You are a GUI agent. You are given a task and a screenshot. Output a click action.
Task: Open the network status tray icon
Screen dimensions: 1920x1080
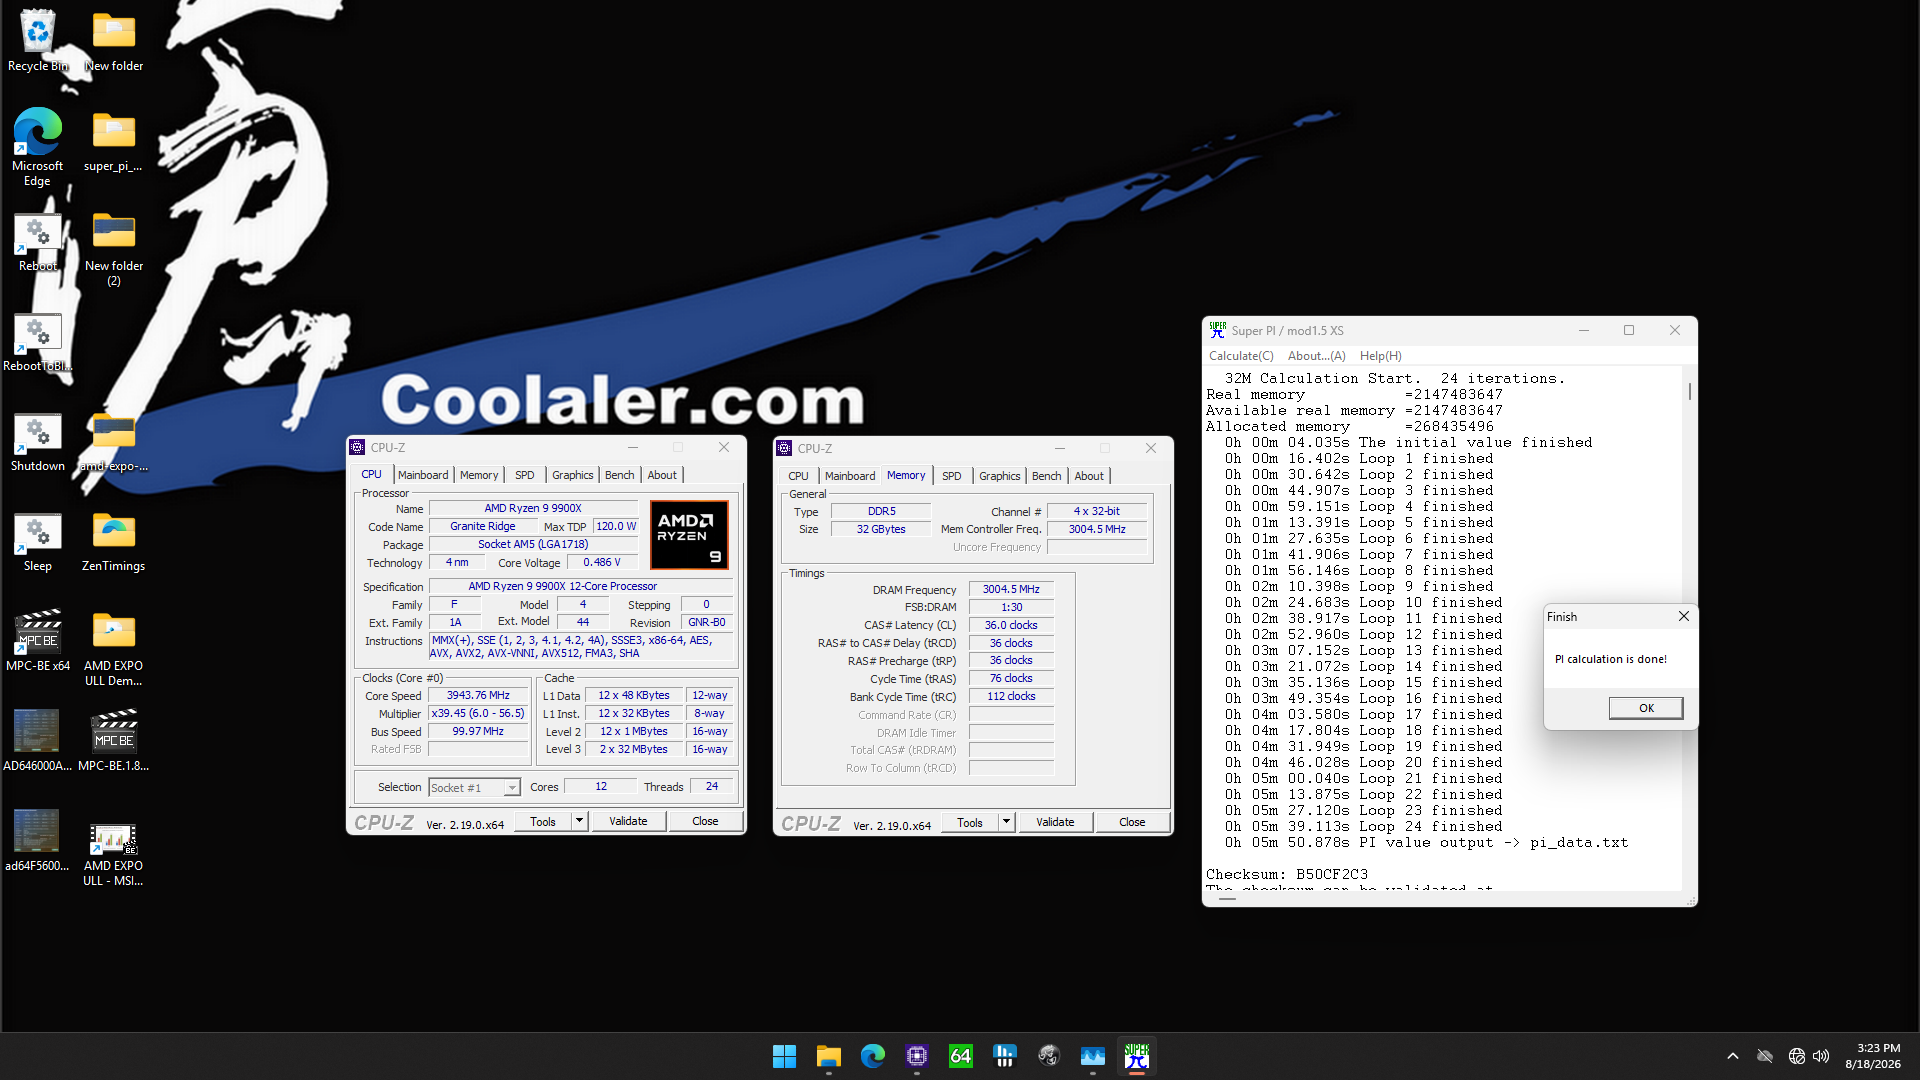[1796, 1056]
